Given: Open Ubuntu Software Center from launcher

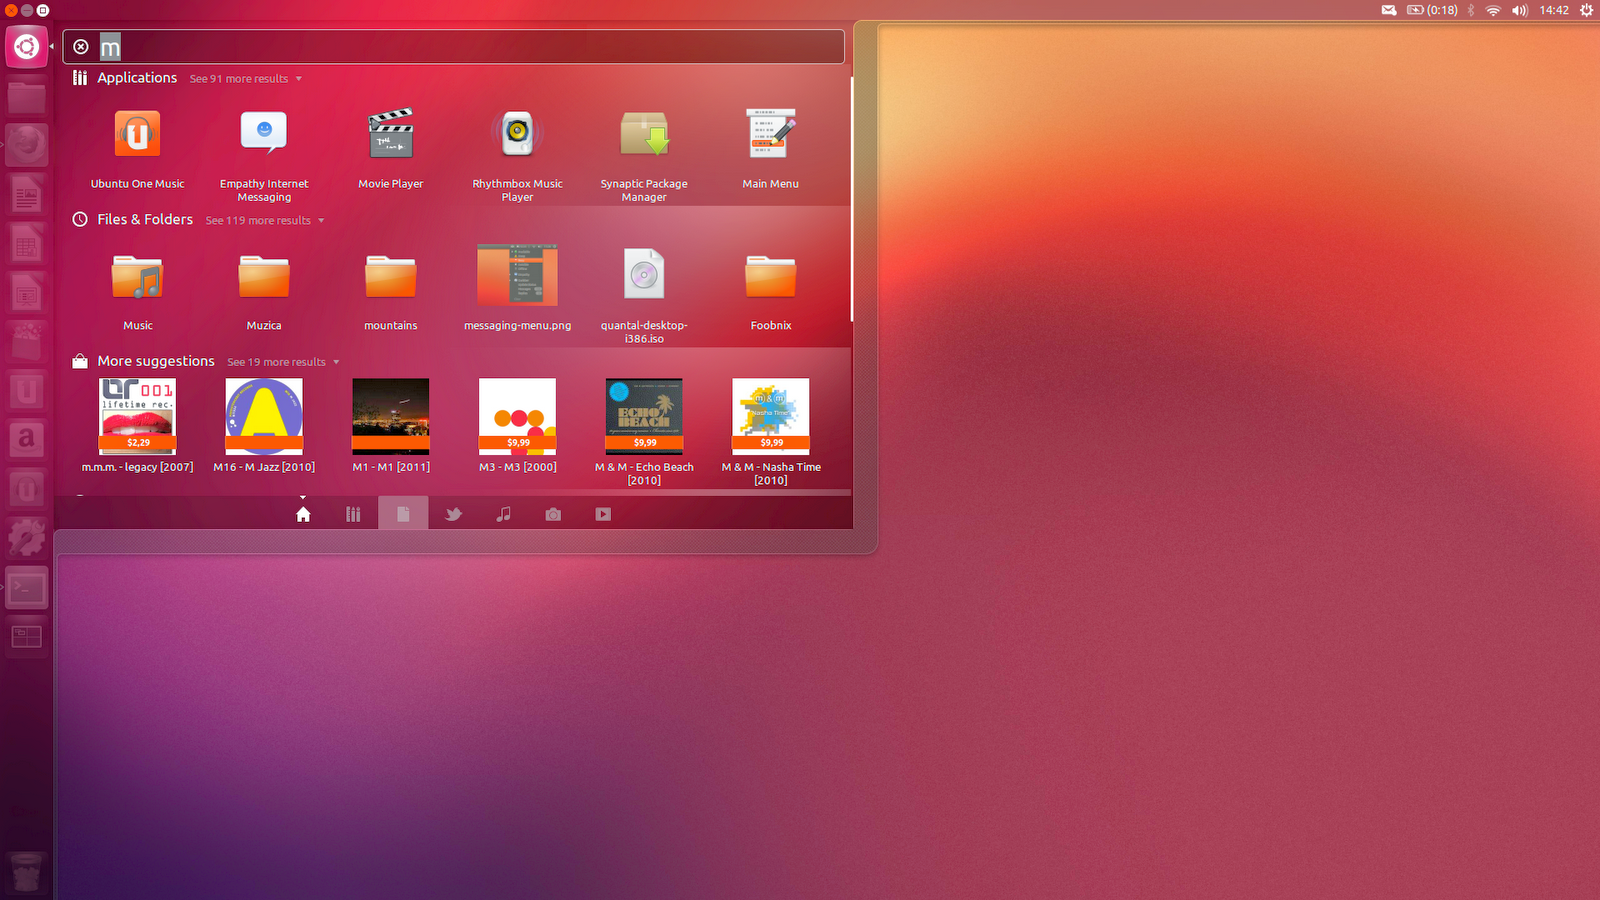Looking at the screenshot, I should 27,342.
